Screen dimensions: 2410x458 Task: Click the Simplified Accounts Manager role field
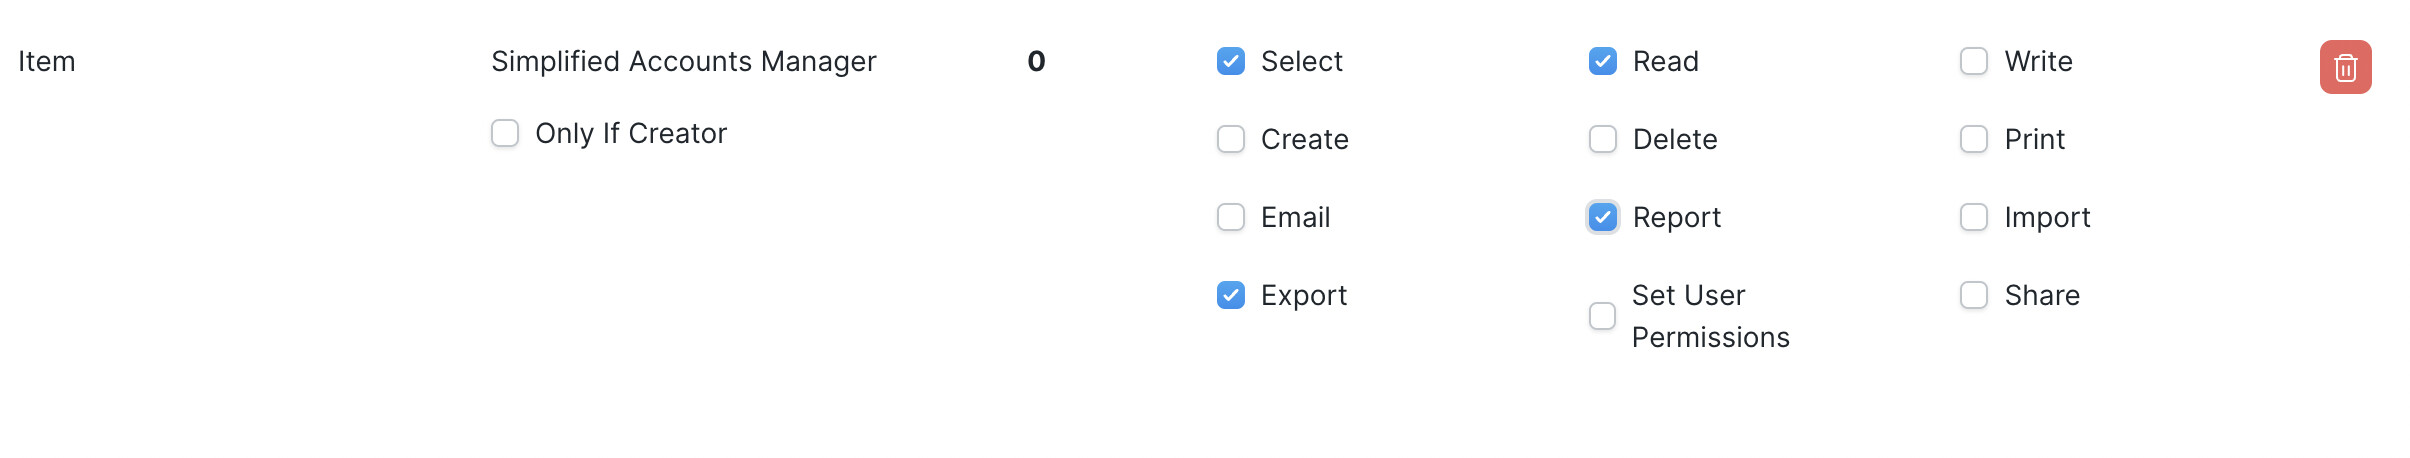click(x=684, y=61)
